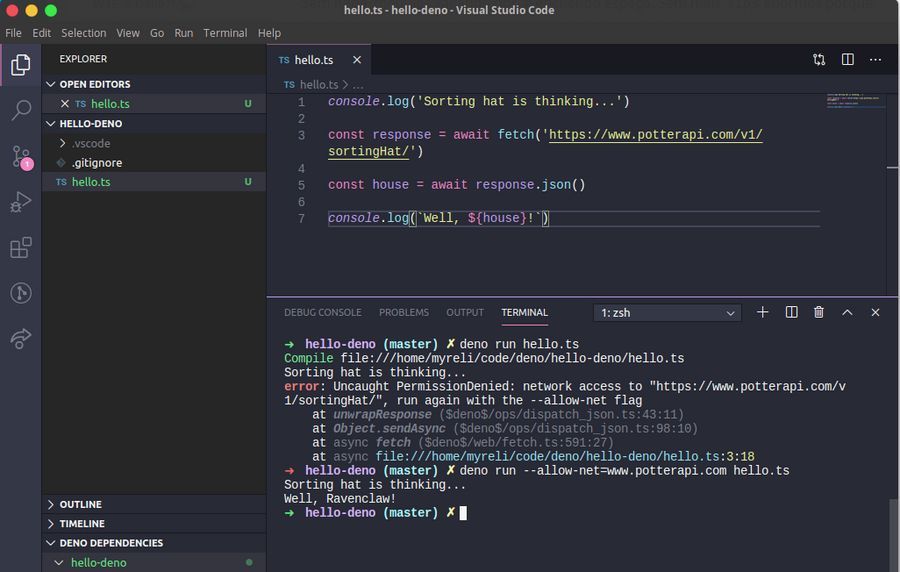The height and width of the screenshot is (572, 900).
Task: Open the Source Control view
Action: tap(21, 157)
